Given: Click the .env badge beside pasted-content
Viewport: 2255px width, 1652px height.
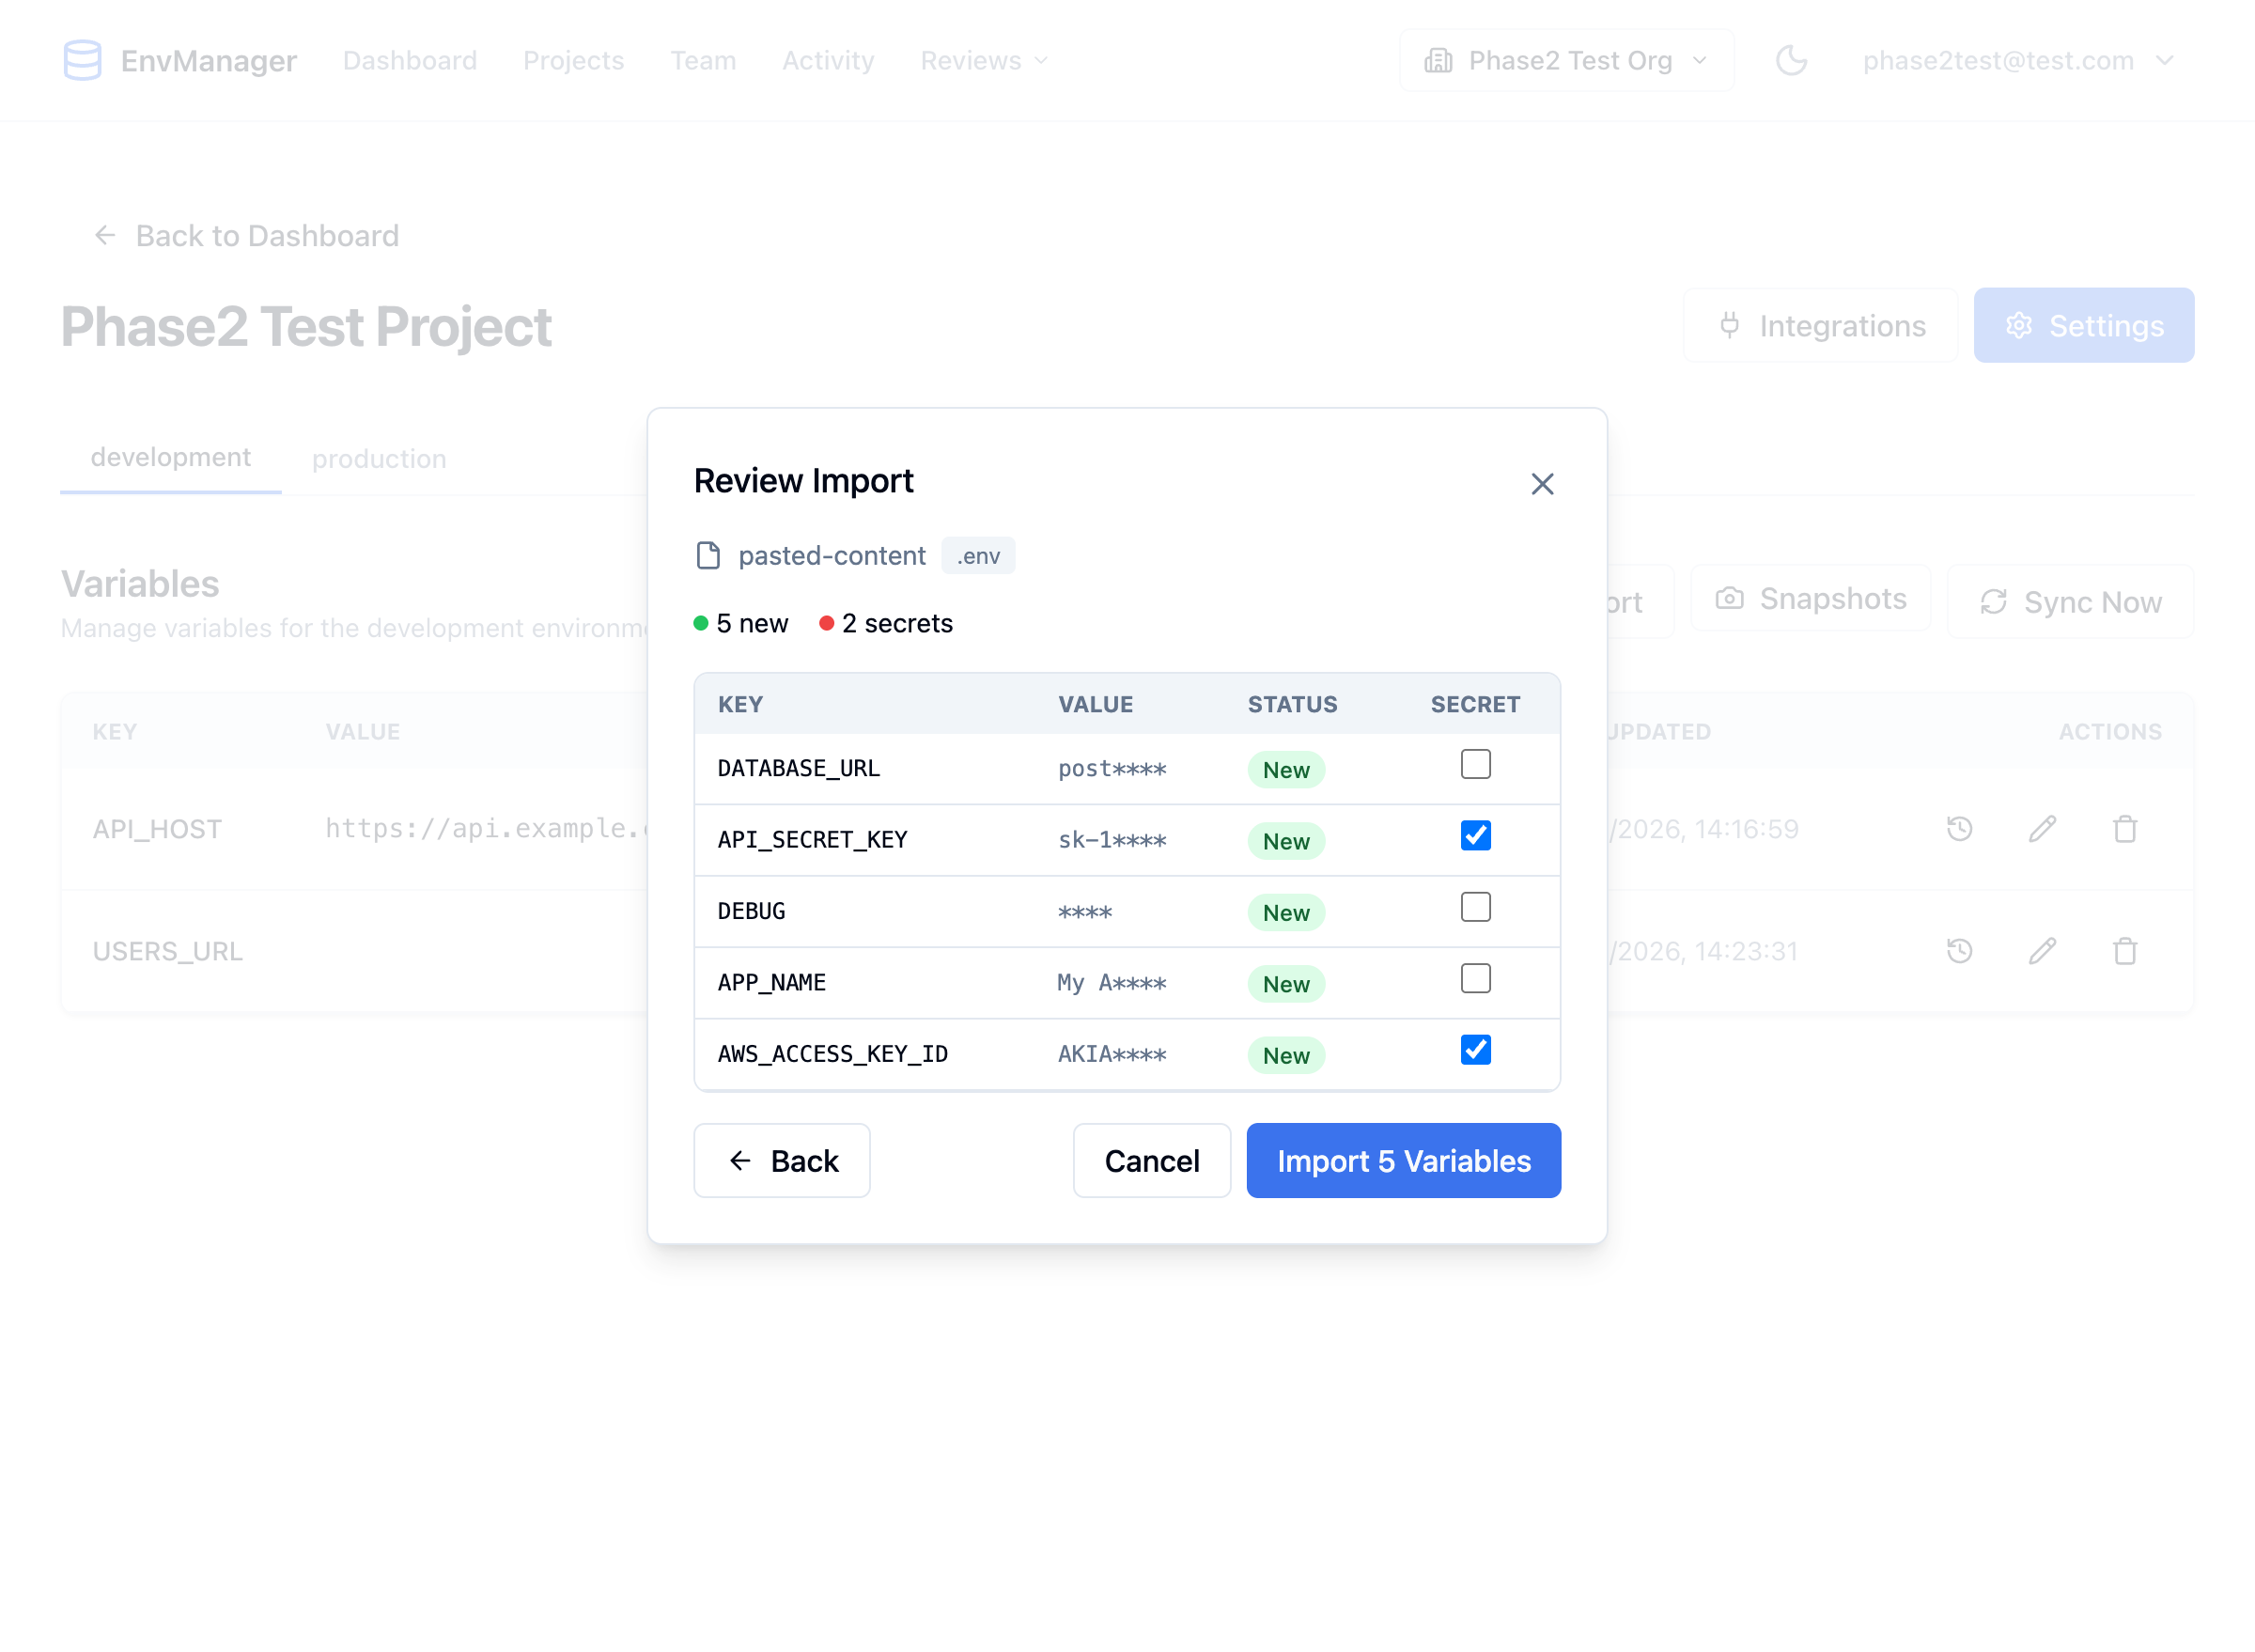Looking at the screenshot, I should pyautogui.click(x=977, y=556).
